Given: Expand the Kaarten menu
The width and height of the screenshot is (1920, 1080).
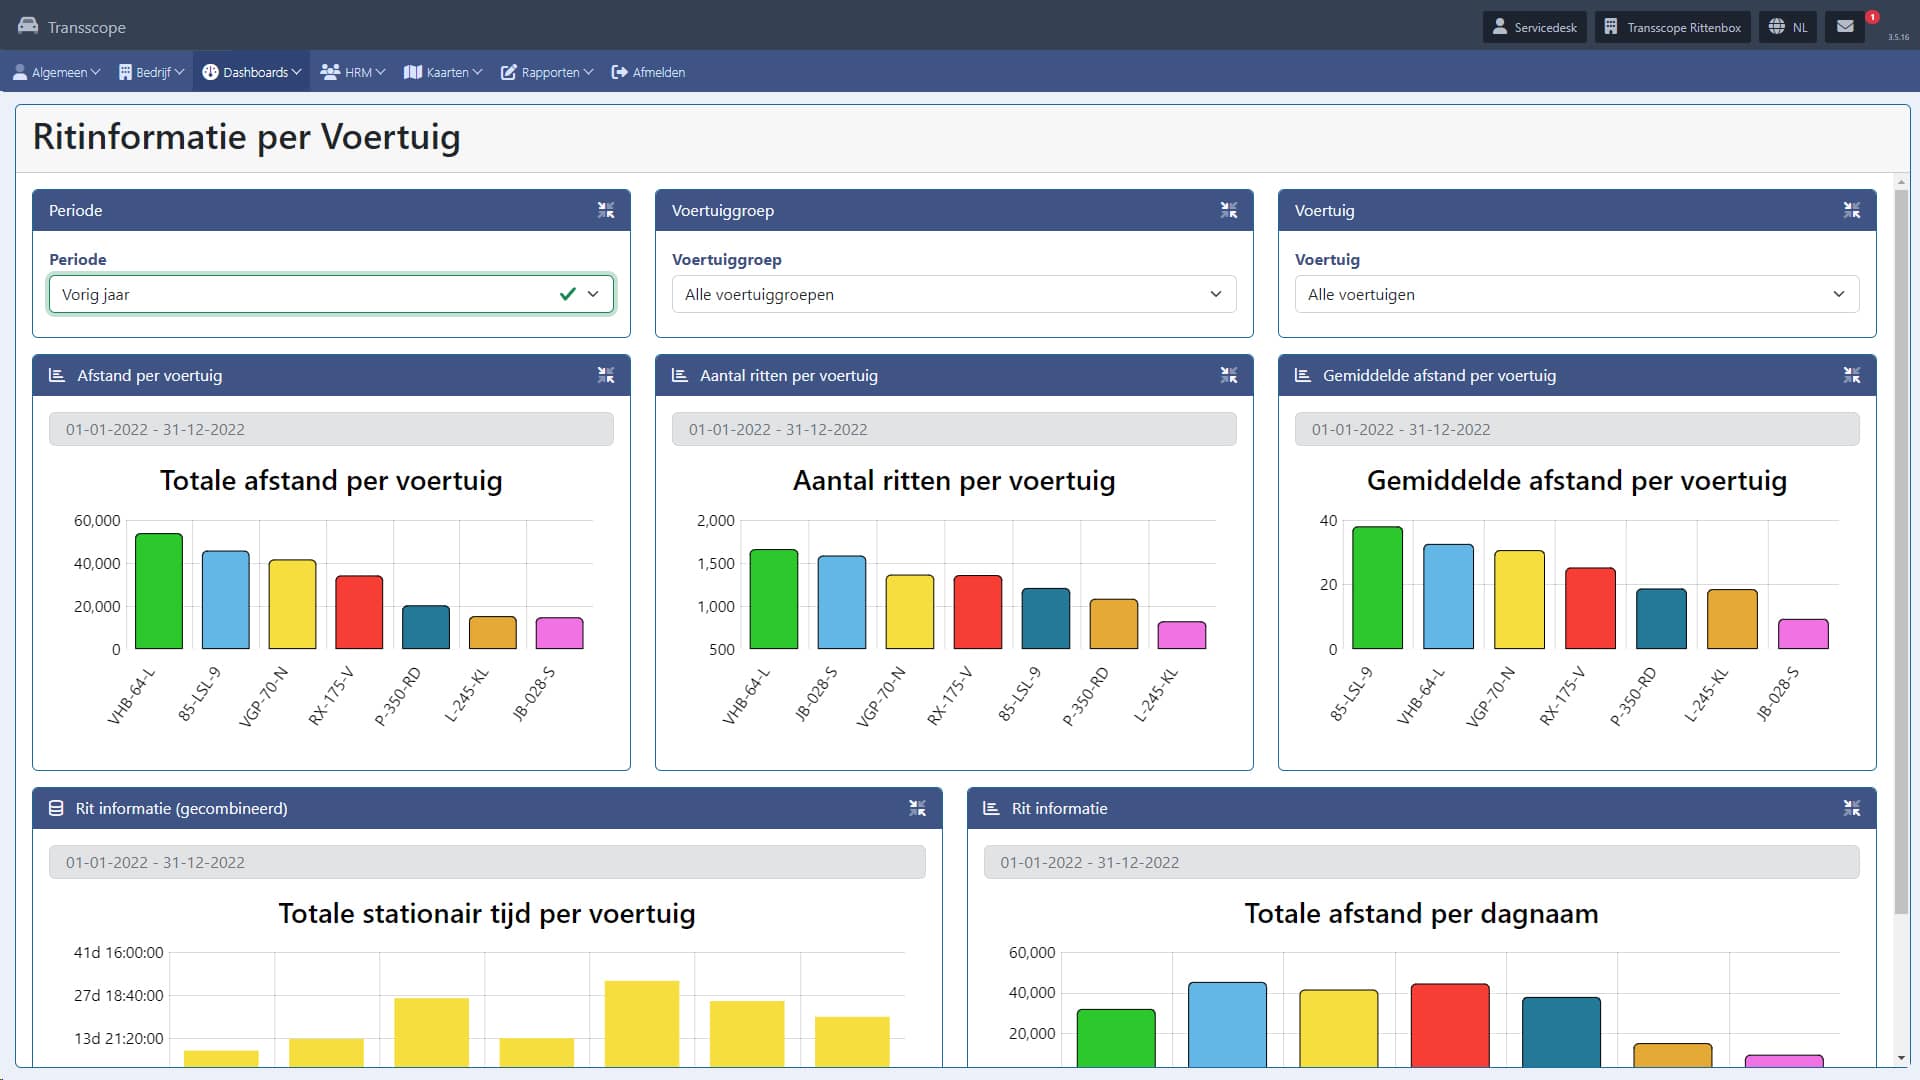Looking at the screenshot, I should [443, 72].
